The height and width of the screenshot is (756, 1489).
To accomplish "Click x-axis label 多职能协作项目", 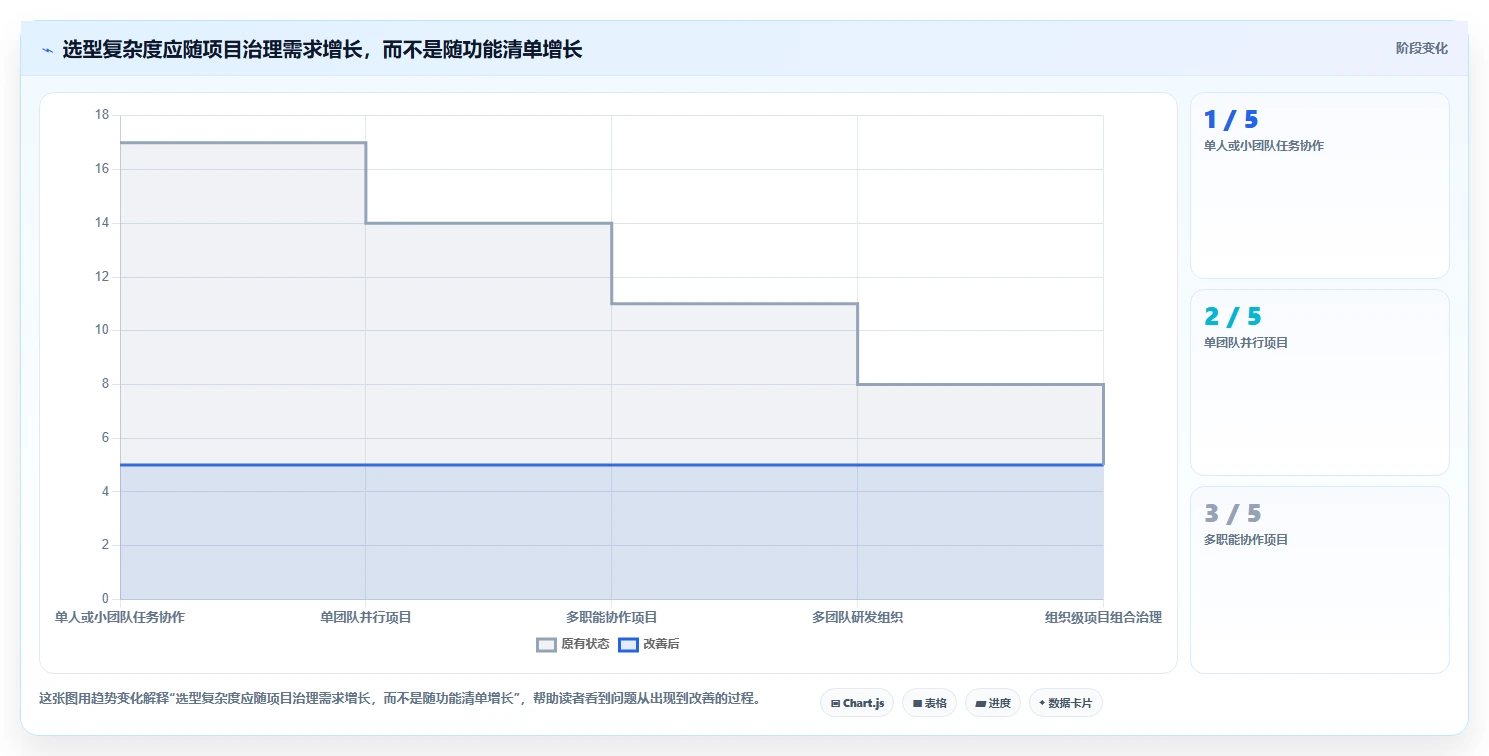I will pos(612,617).
